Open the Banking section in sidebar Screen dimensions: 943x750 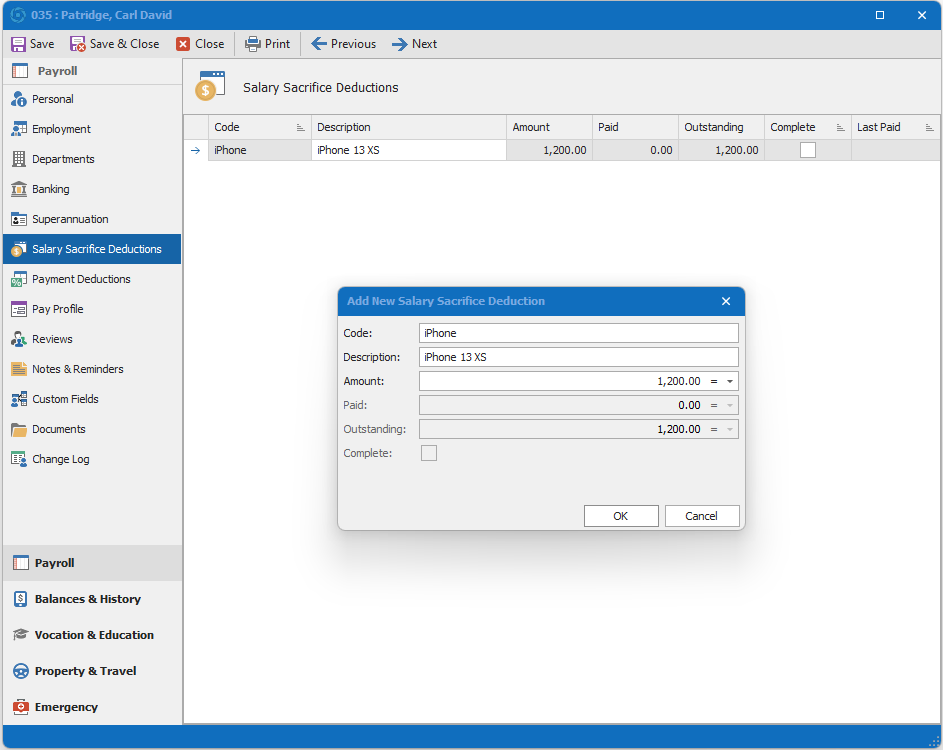pyautogui.click(x=50, y=189)
